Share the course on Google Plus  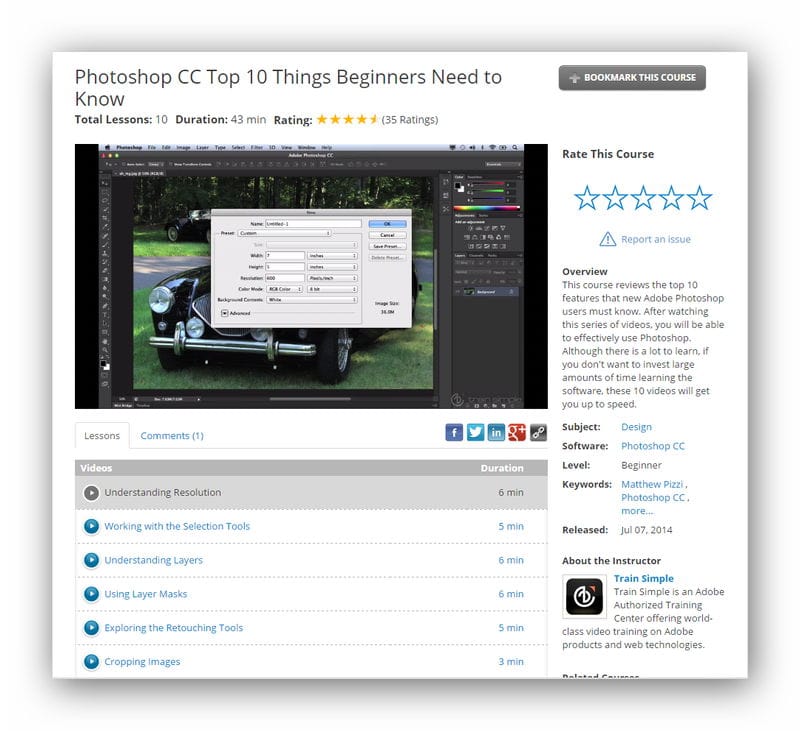517,432
